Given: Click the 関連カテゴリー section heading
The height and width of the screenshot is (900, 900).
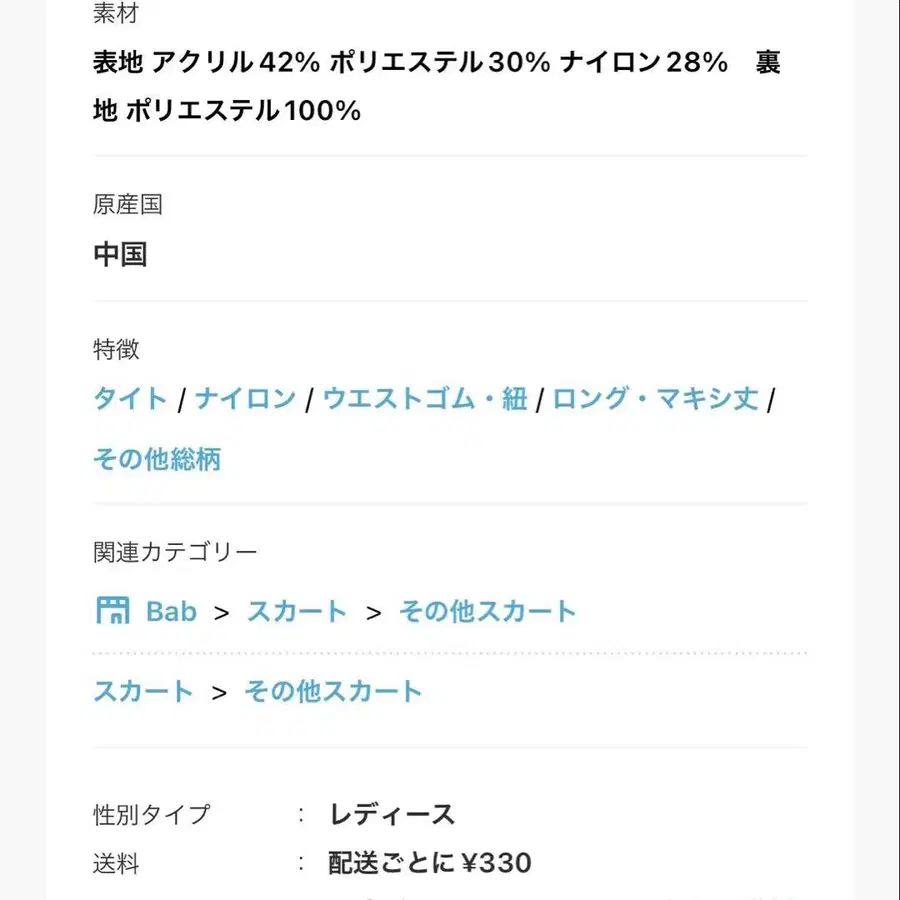Looking at the screenshot, I should coord(175,551).
